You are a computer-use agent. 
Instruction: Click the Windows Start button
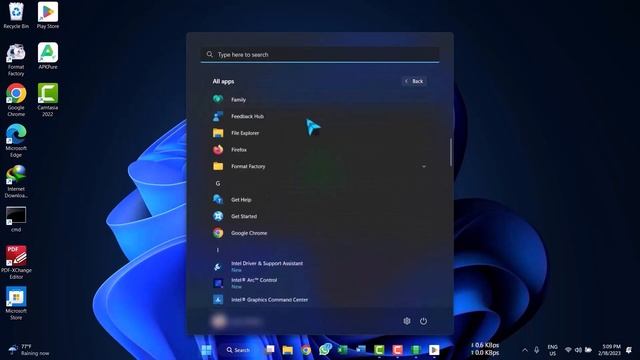[x=207, y=350]
